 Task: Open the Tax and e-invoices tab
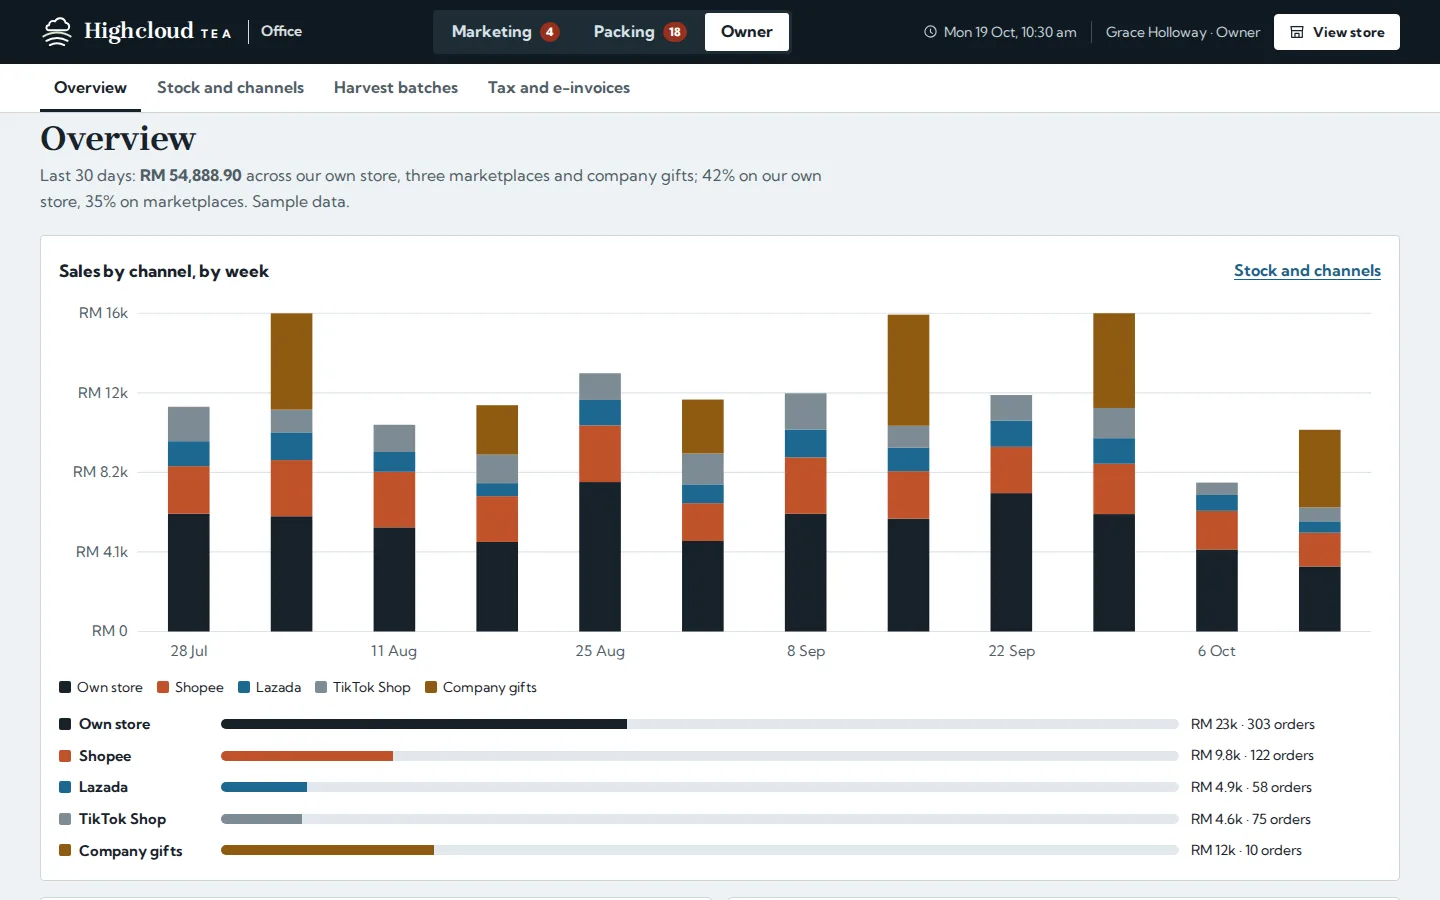pos(559,88)
